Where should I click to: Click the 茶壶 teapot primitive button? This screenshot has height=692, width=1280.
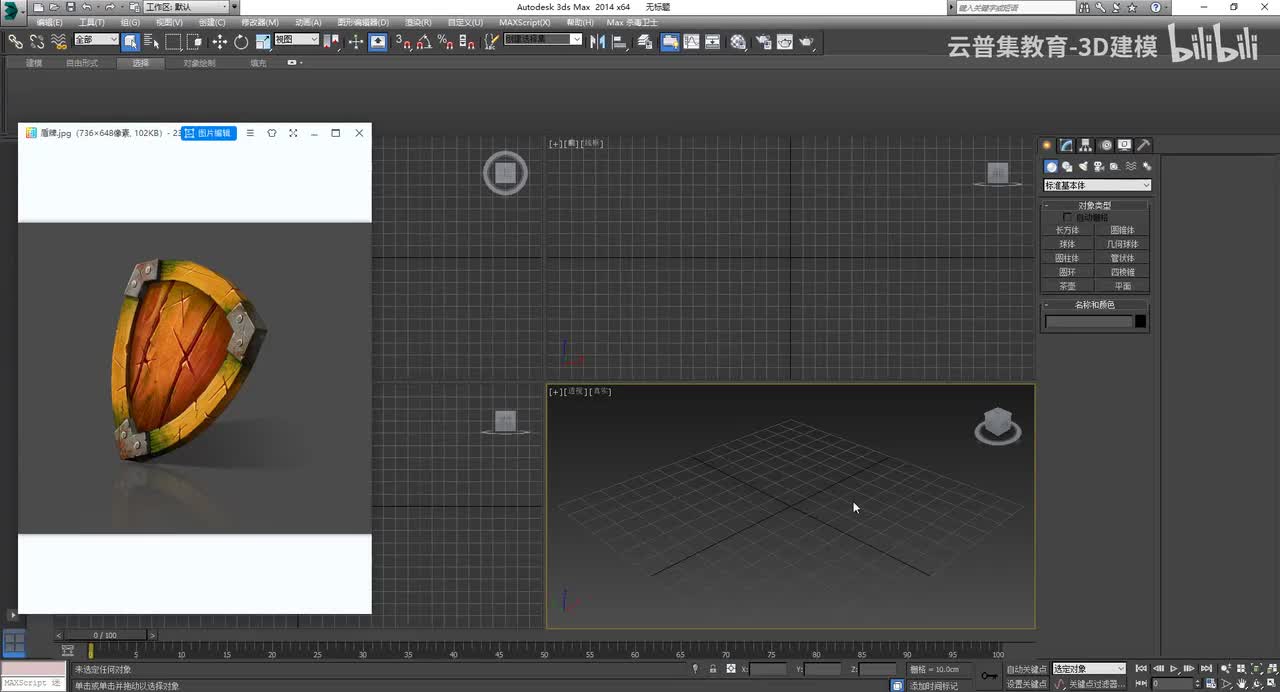pyautogui.click(x=1067, y=286)
